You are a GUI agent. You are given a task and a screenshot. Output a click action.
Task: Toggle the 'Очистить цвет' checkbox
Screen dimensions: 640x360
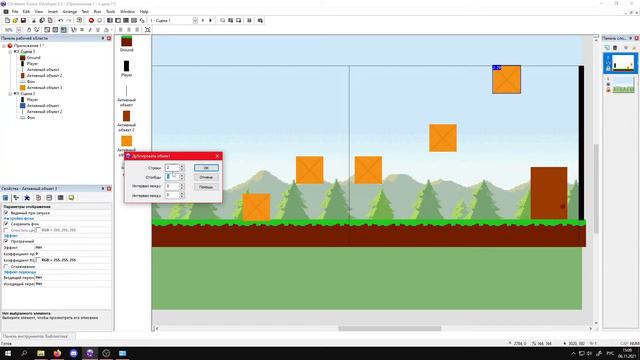6,230
